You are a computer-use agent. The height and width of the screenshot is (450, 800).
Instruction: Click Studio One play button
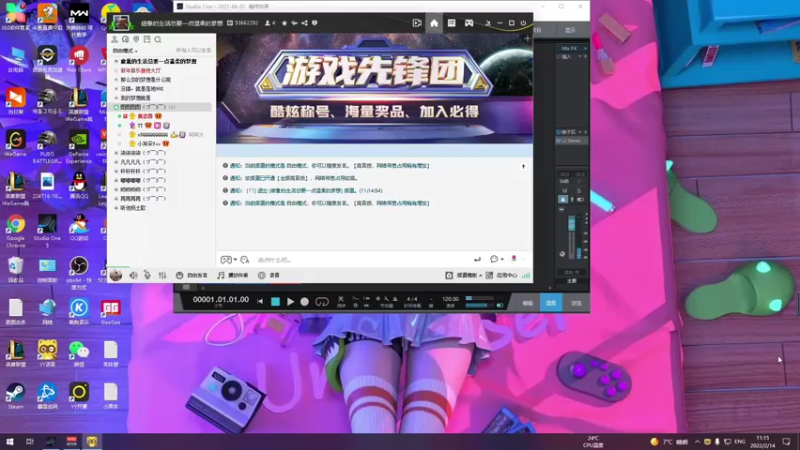[290, 302]
